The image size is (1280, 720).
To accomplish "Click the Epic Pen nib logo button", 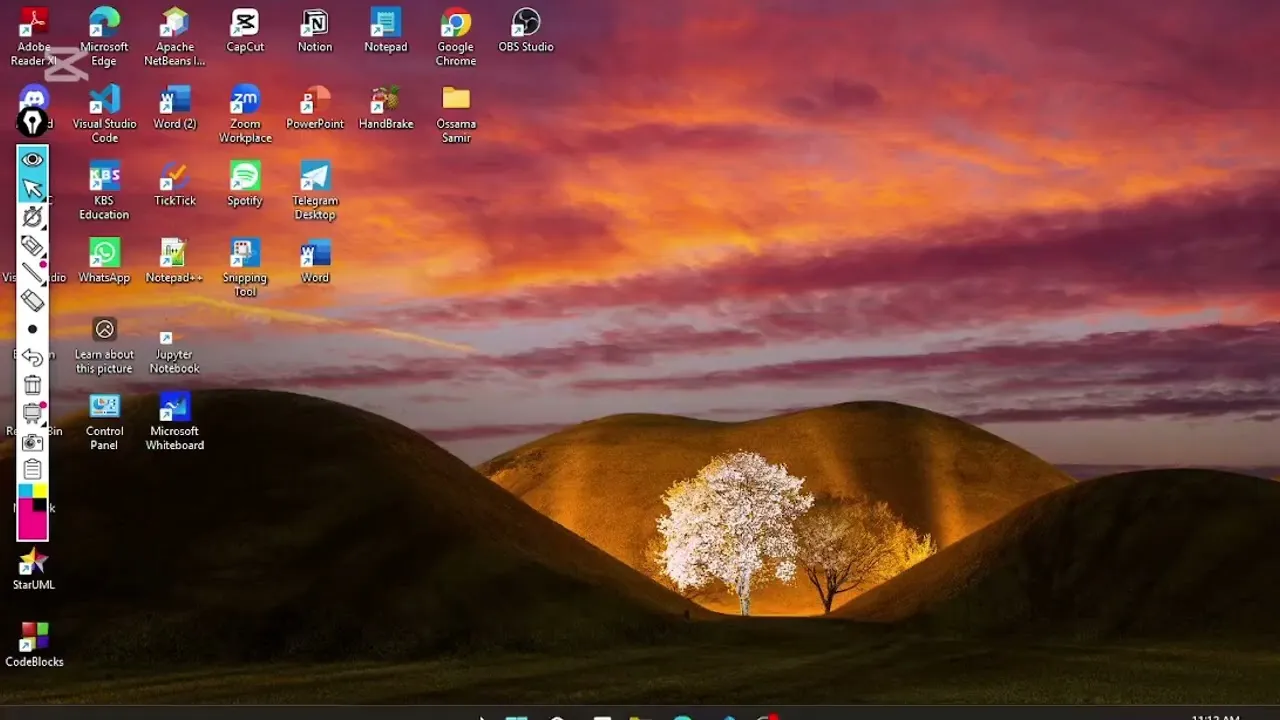I will (33, 122).
